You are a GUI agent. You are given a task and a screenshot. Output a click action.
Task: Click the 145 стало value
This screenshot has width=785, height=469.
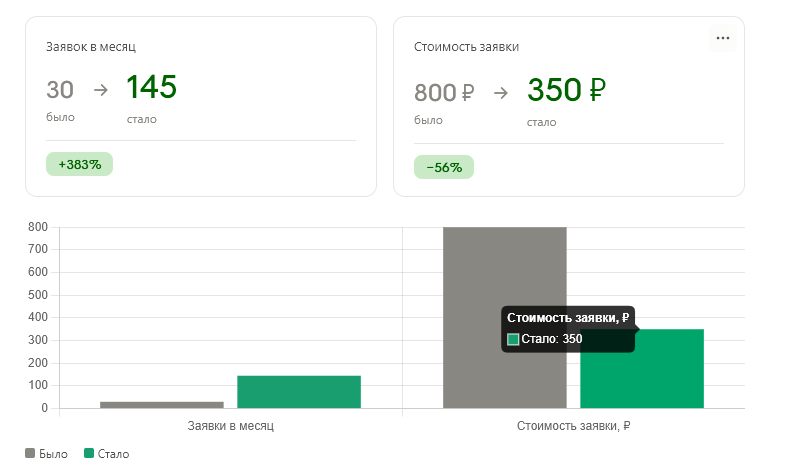pos(151,87)
